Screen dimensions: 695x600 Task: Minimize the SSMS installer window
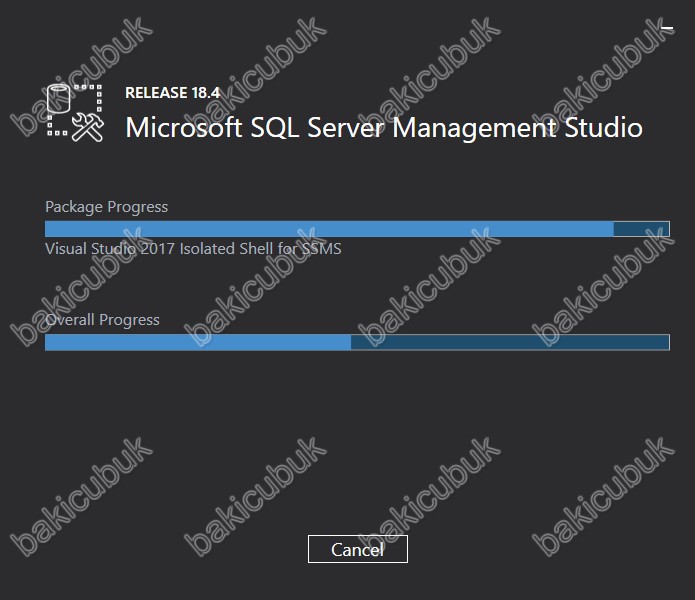667,28
